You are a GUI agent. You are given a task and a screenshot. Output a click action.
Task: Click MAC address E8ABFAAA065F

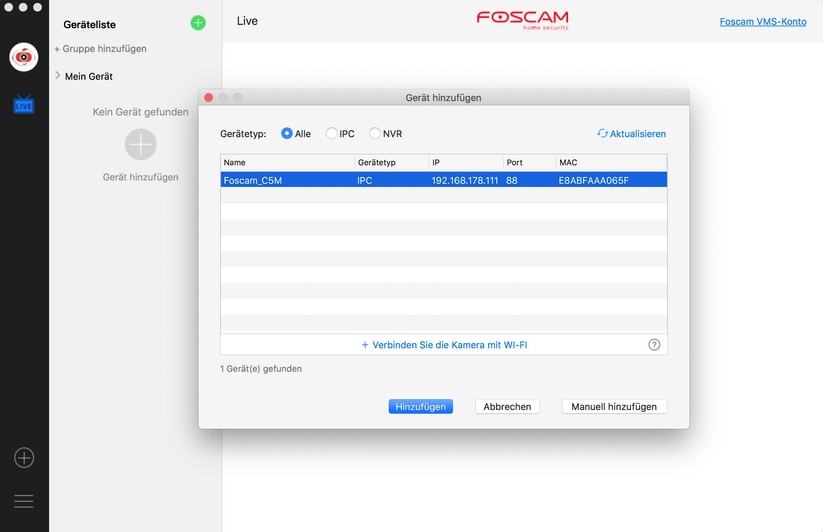tap(594, 180)
